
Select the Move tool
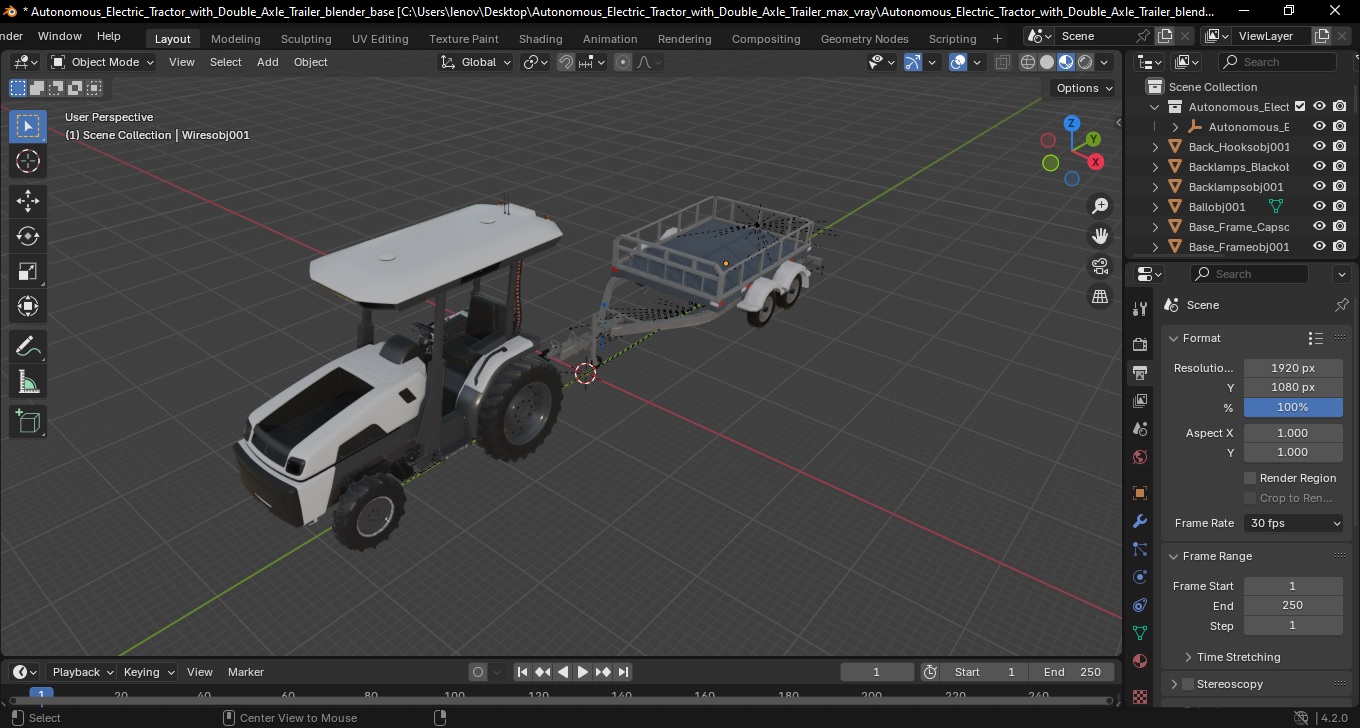[x=28, y=201]
